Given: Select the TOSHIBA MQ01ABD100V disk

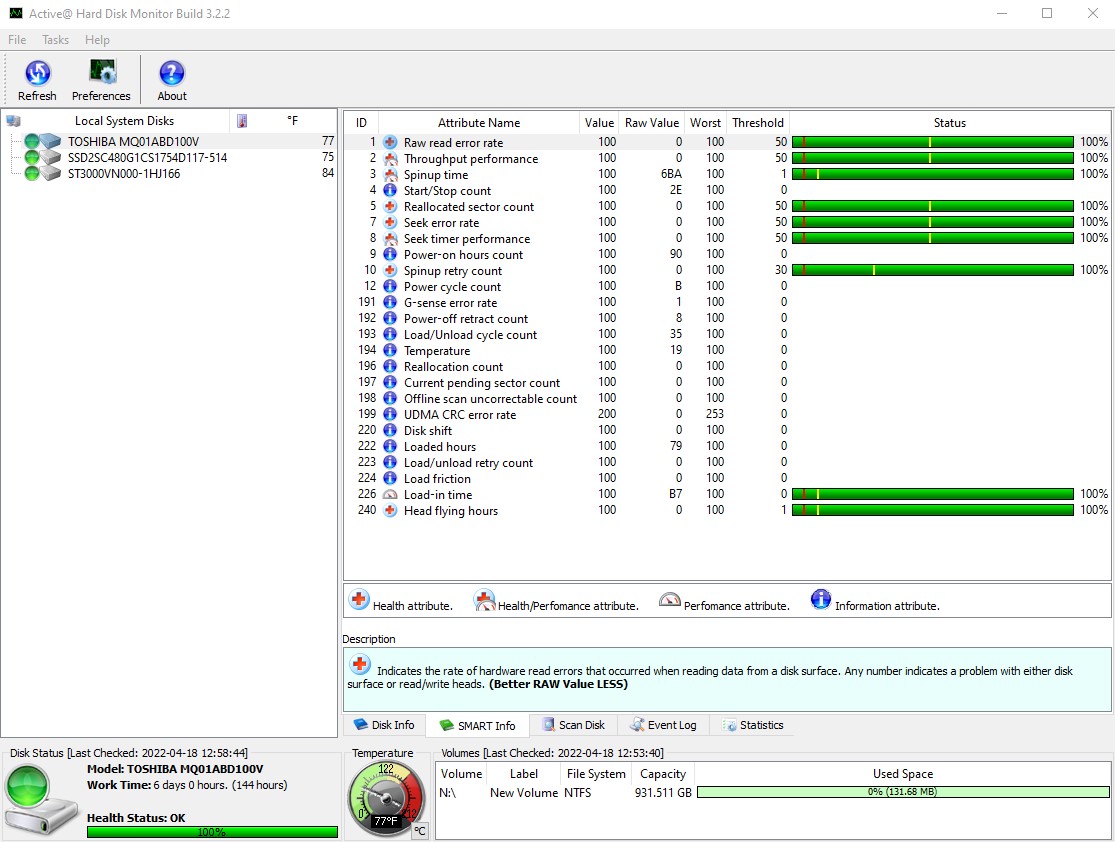Looking at the screenshot, I should click(x=136, y=141).
